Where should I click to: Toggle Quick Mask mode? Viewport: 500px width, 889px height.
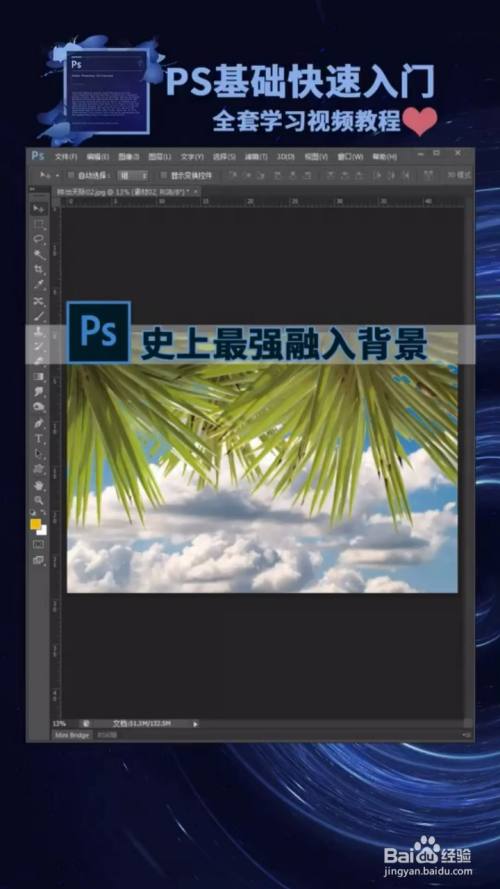(x=39, y=545)
